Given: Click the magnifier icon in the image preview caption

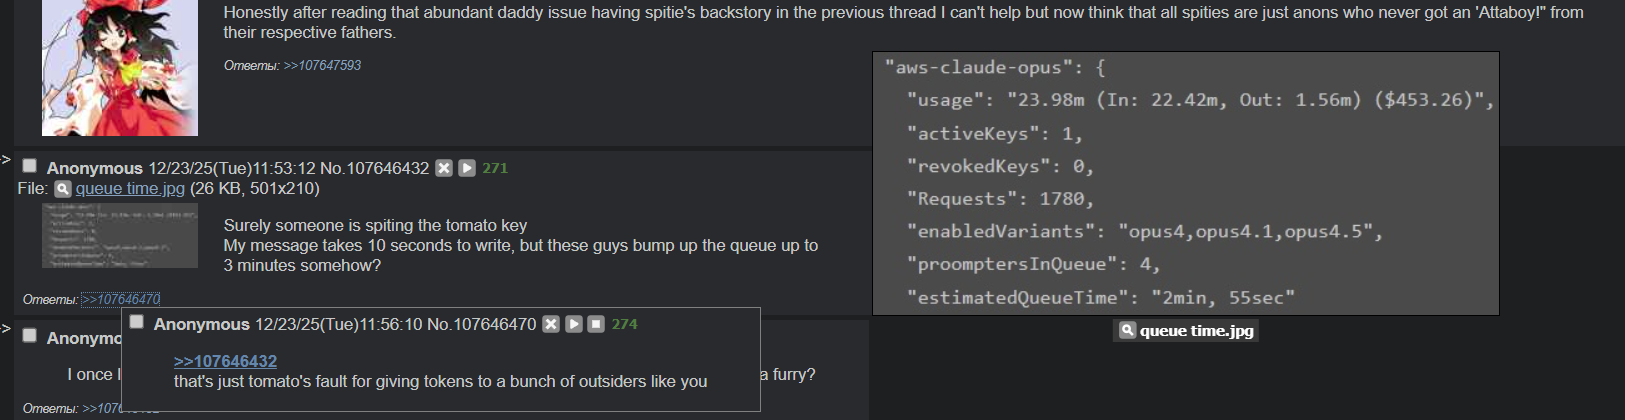Looking at the screenshot, I should tap(1127, 330).
